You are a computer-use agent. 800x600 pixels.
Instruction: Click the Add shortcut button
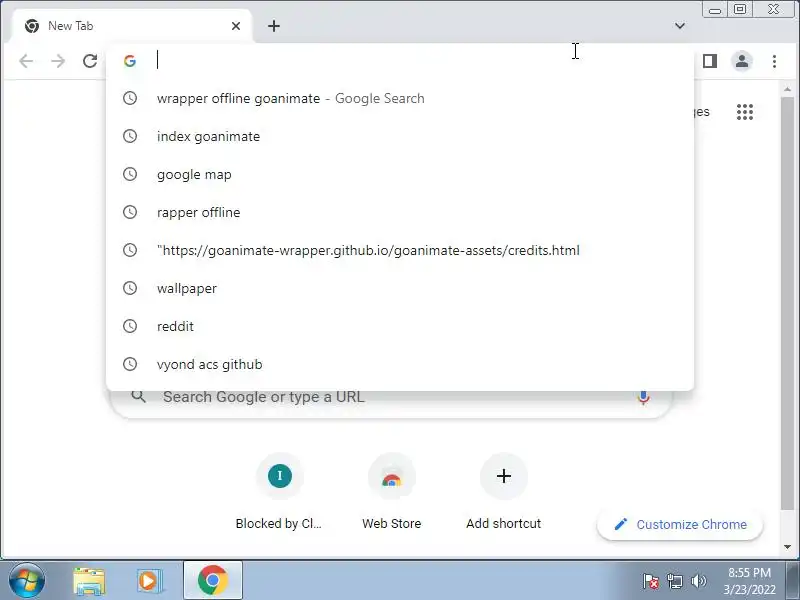(504, 492)
